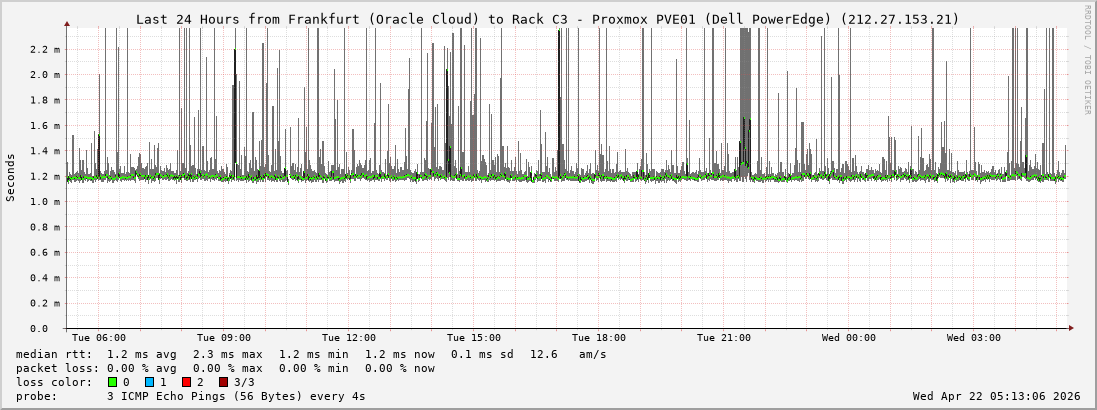Click the red arrow atop the y-axis

(x=67, y=23)
